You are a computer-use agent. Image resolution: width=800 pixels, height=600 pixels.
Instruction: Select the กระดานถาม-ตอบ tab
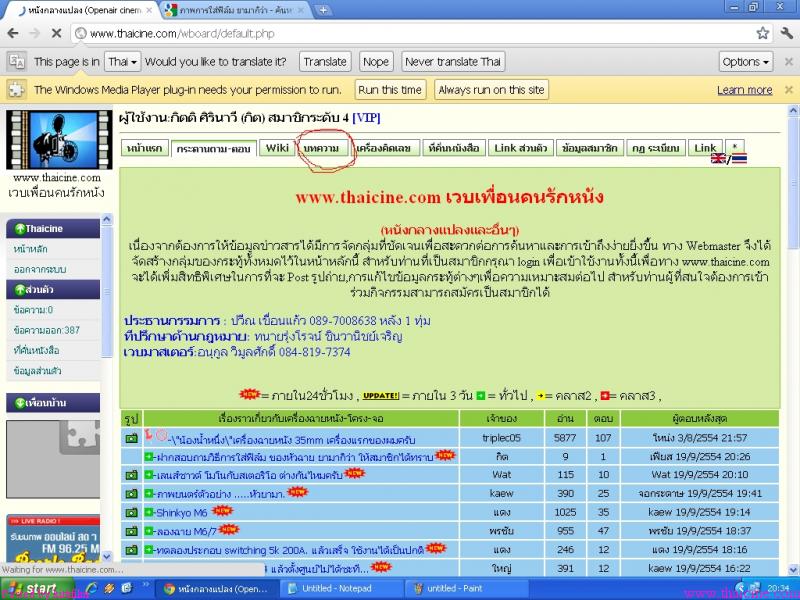pos(213,148)
